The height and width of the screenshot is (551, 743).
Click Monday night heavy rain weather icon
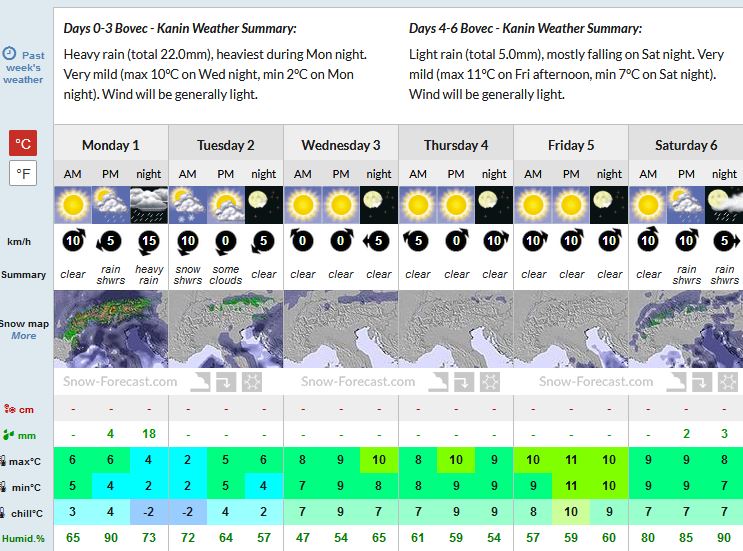(x=148, y=205)
